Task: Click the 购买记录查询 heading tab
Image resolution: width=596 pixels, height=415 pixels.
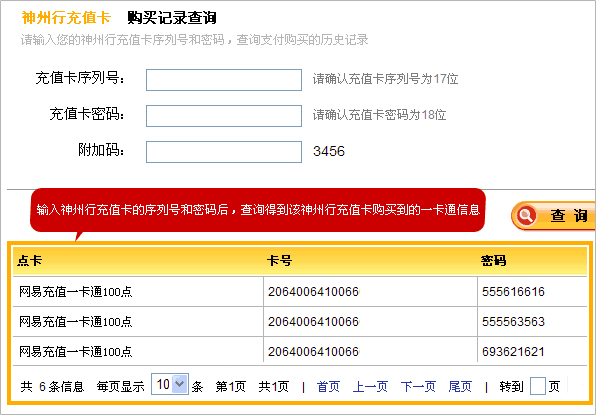Action: click(172, 18)
